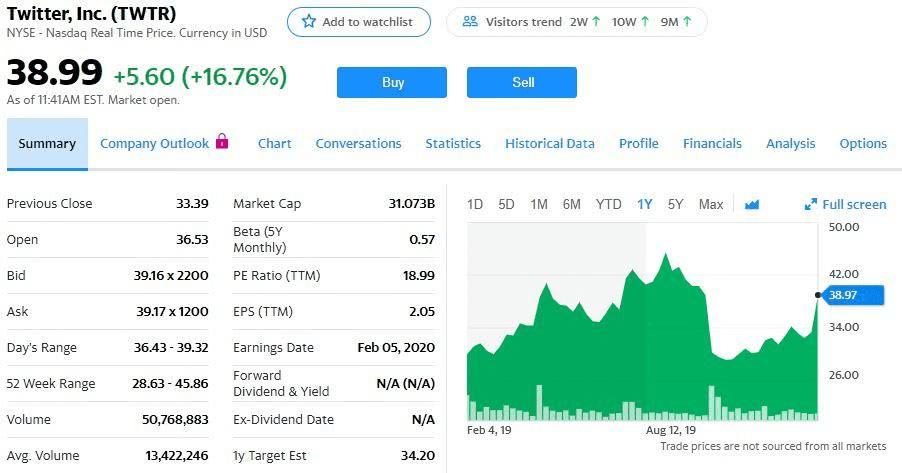Click the star icon to add to watchlist
The width and height of the screenshot is (902, 473).
tap(309, 22)
